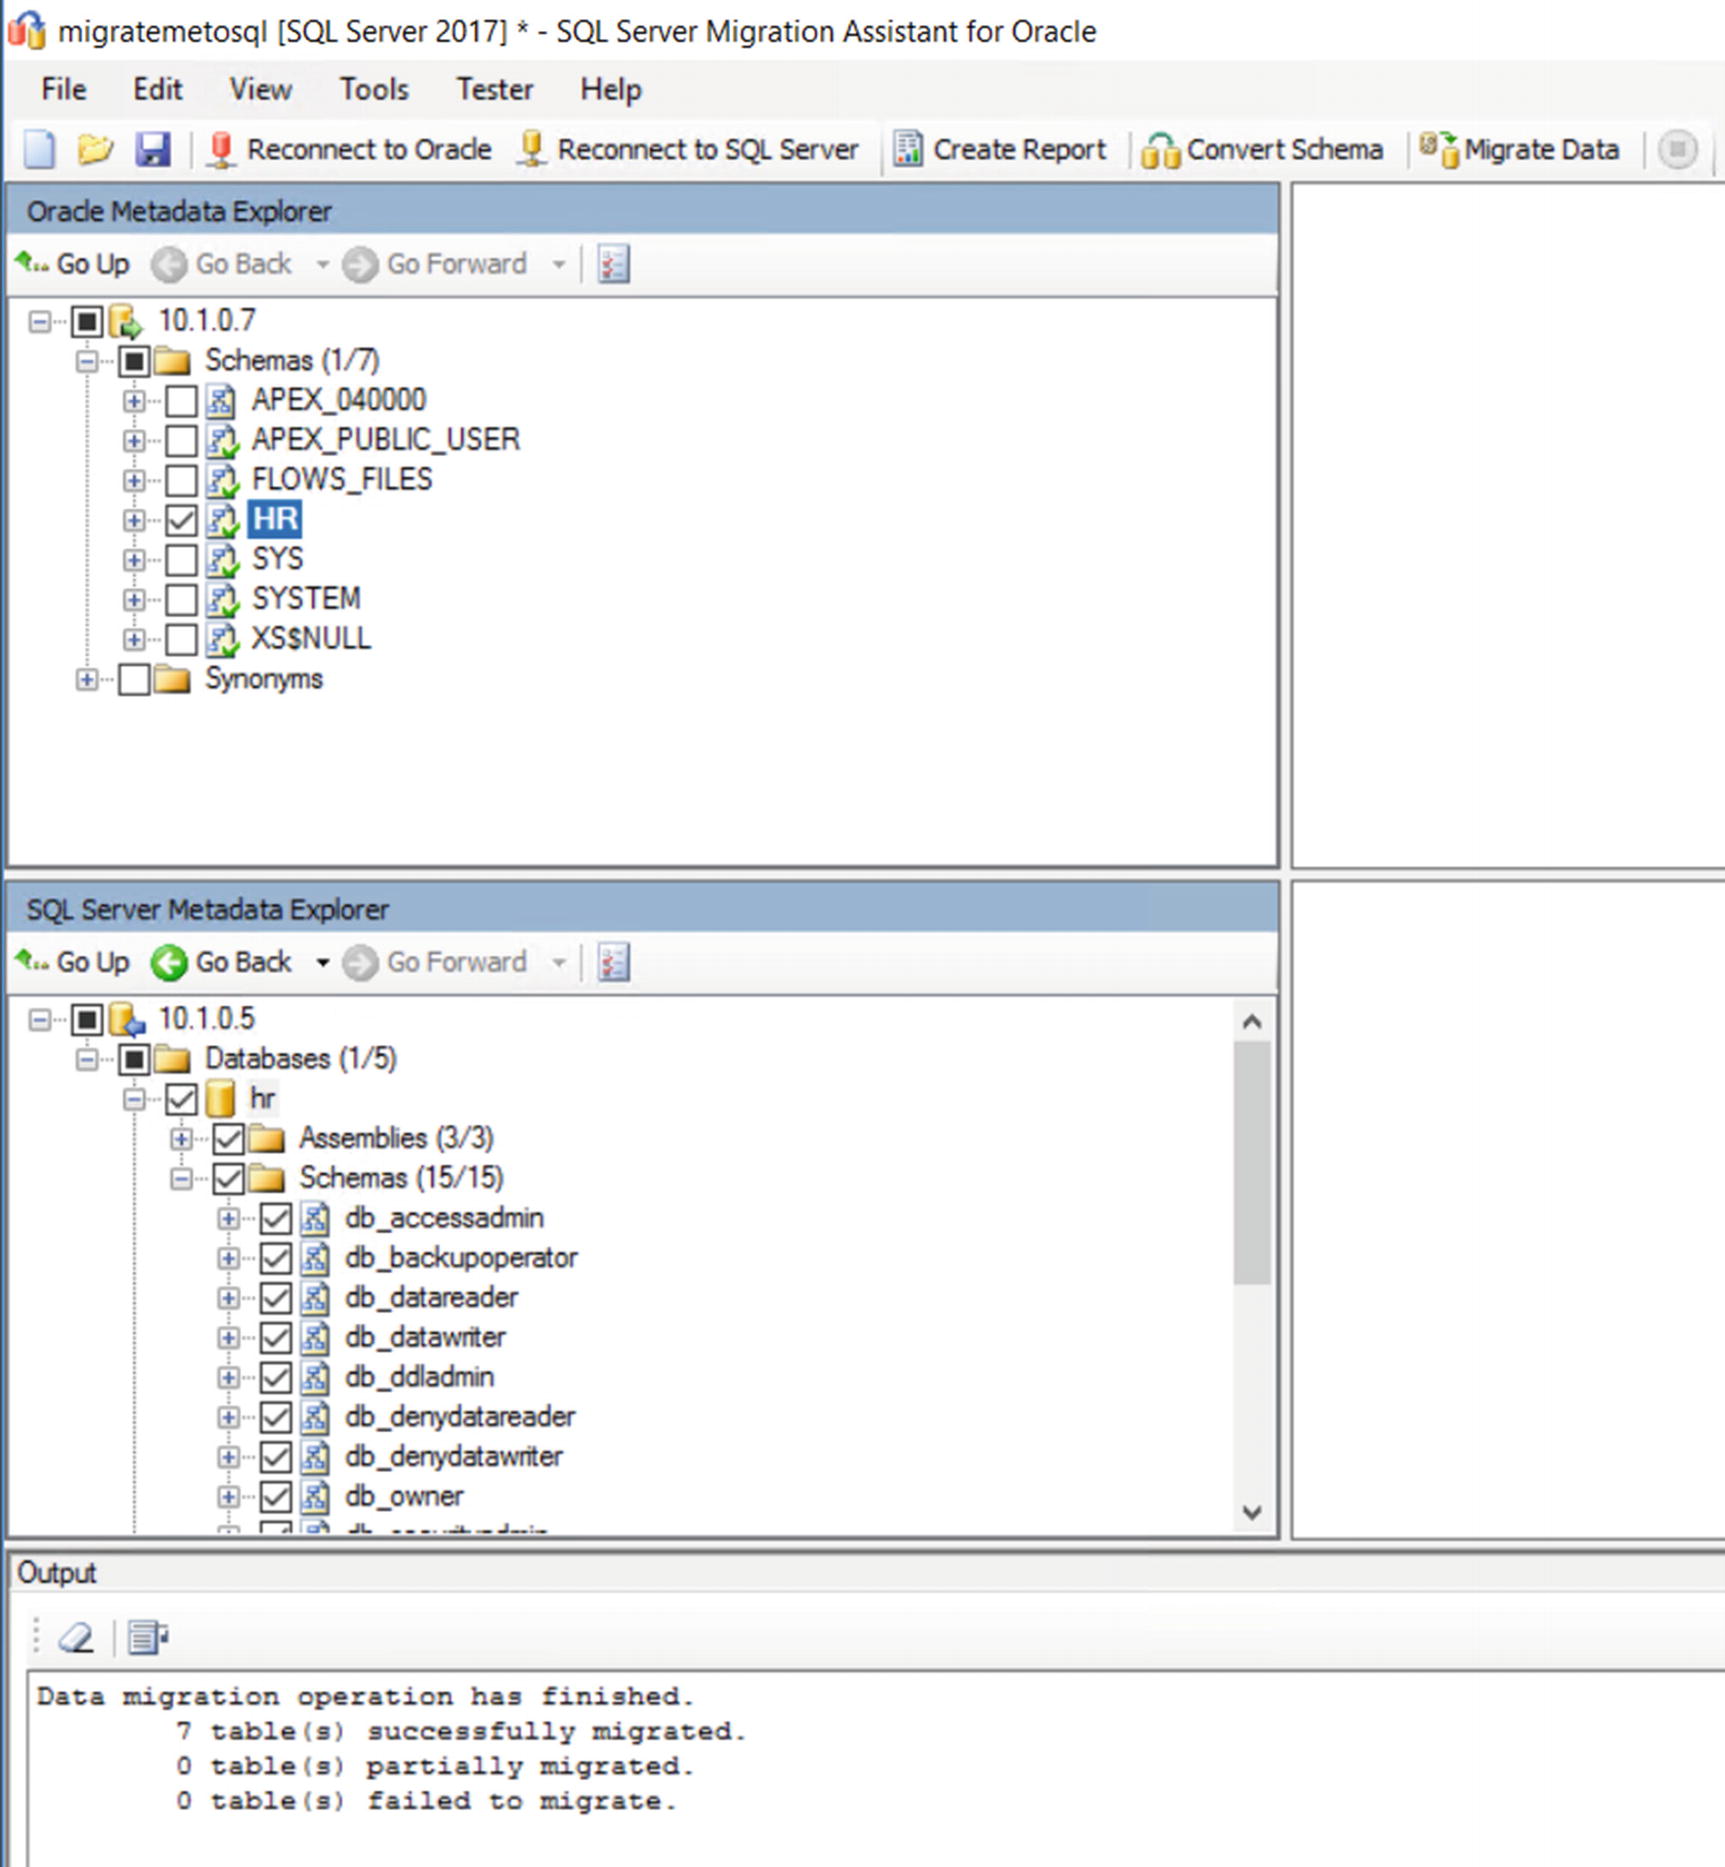The height and width of the screenshot is (1867, 1725).
Task: Open the View menu
Action: click(x=260, y=89)
